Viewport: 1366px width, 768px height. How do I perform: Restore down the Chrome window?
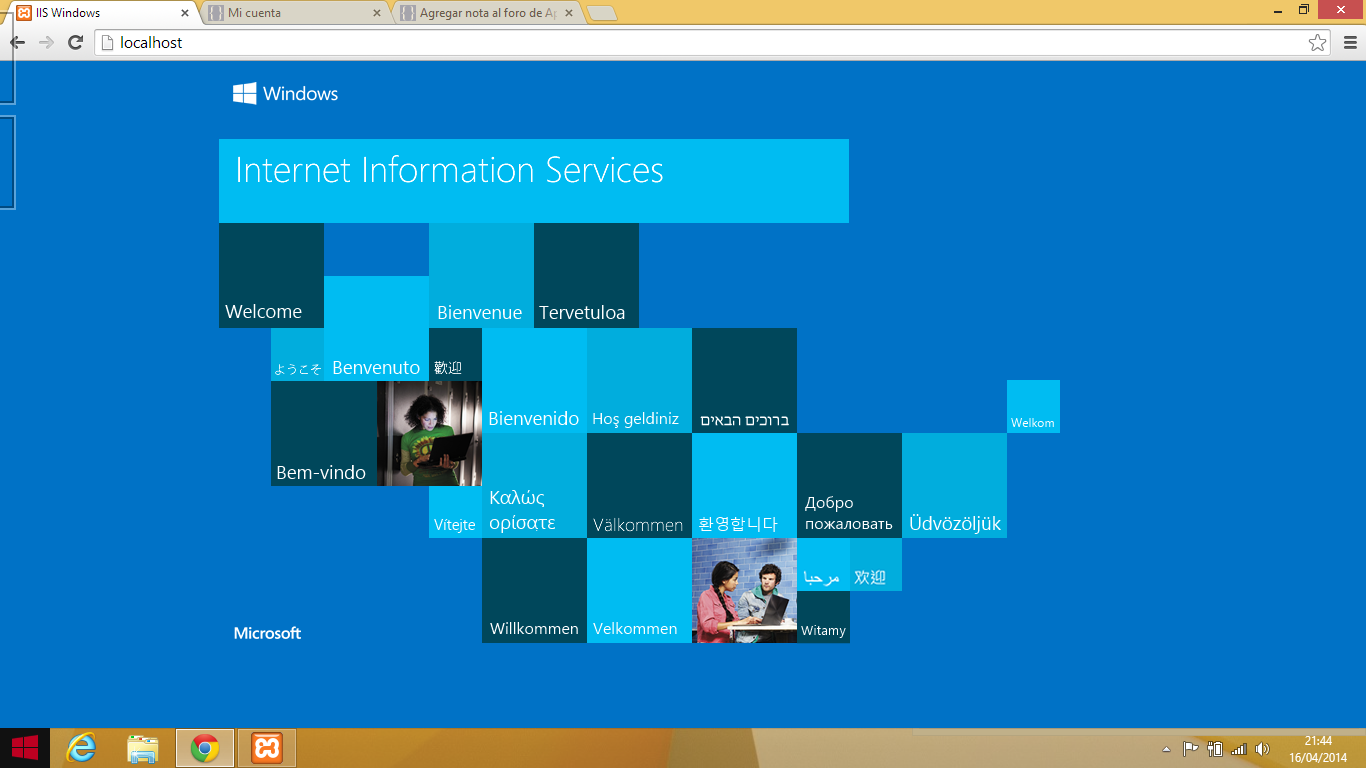1304,9
